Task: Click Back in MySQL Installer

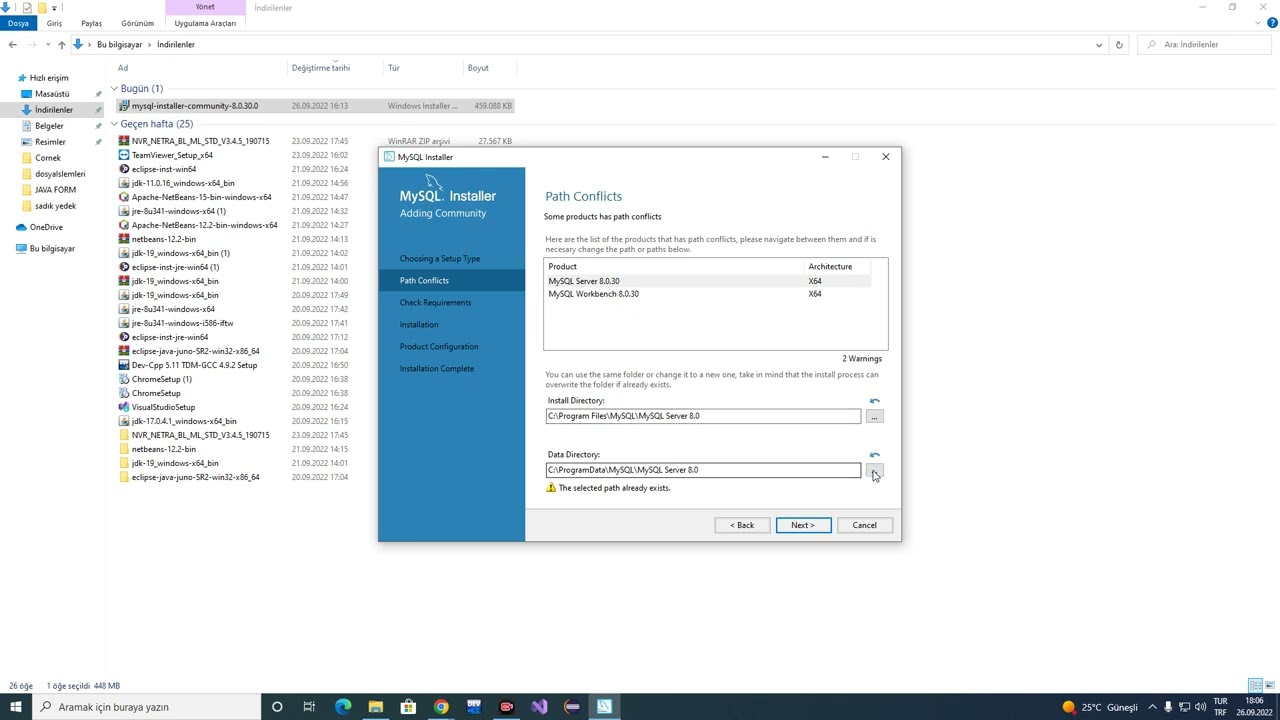Action: pos(742,525)
